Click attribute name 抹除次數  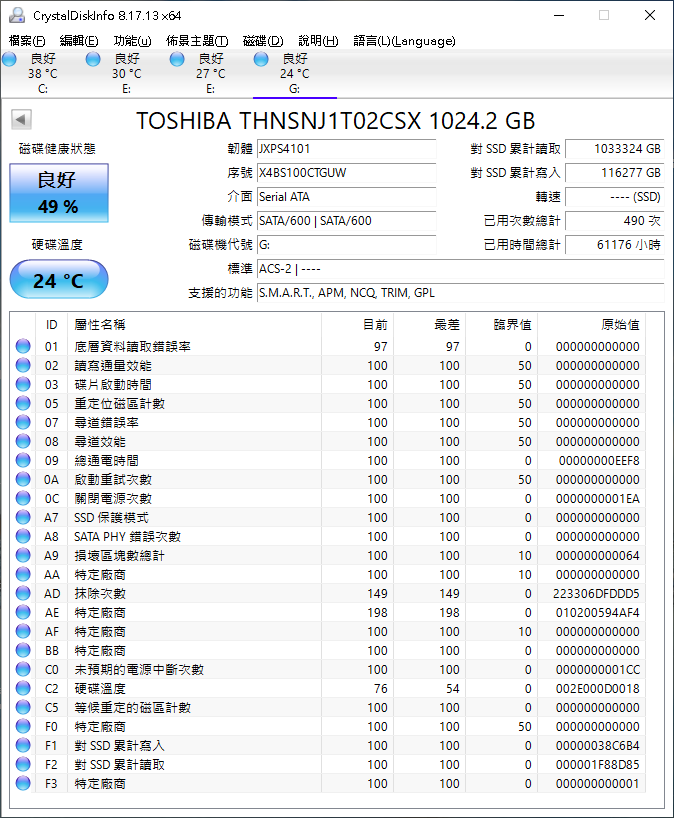click(x=100, y=594)
